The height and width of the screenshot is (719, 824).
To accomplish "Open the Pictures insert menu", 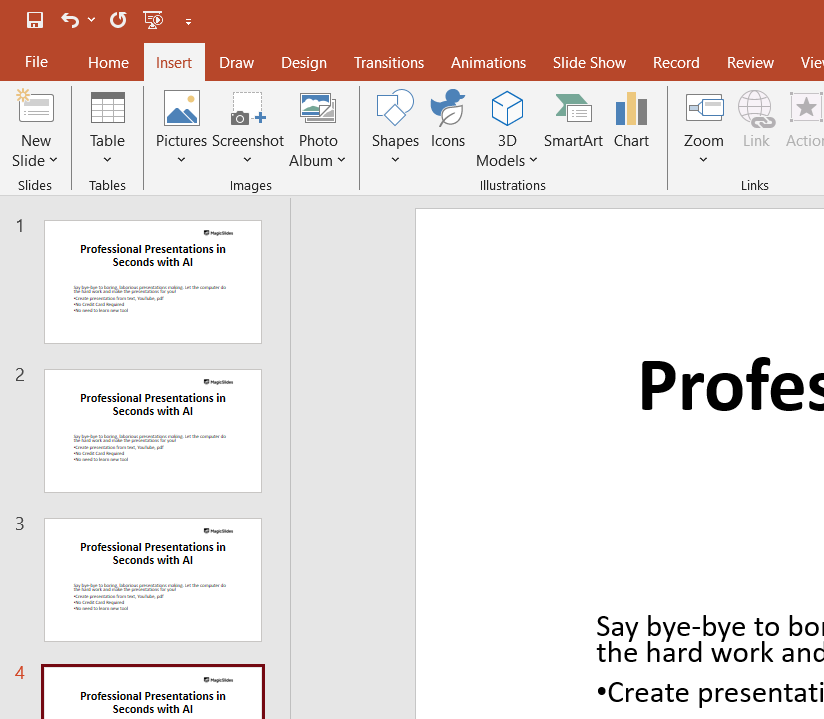I will (181, 125).
